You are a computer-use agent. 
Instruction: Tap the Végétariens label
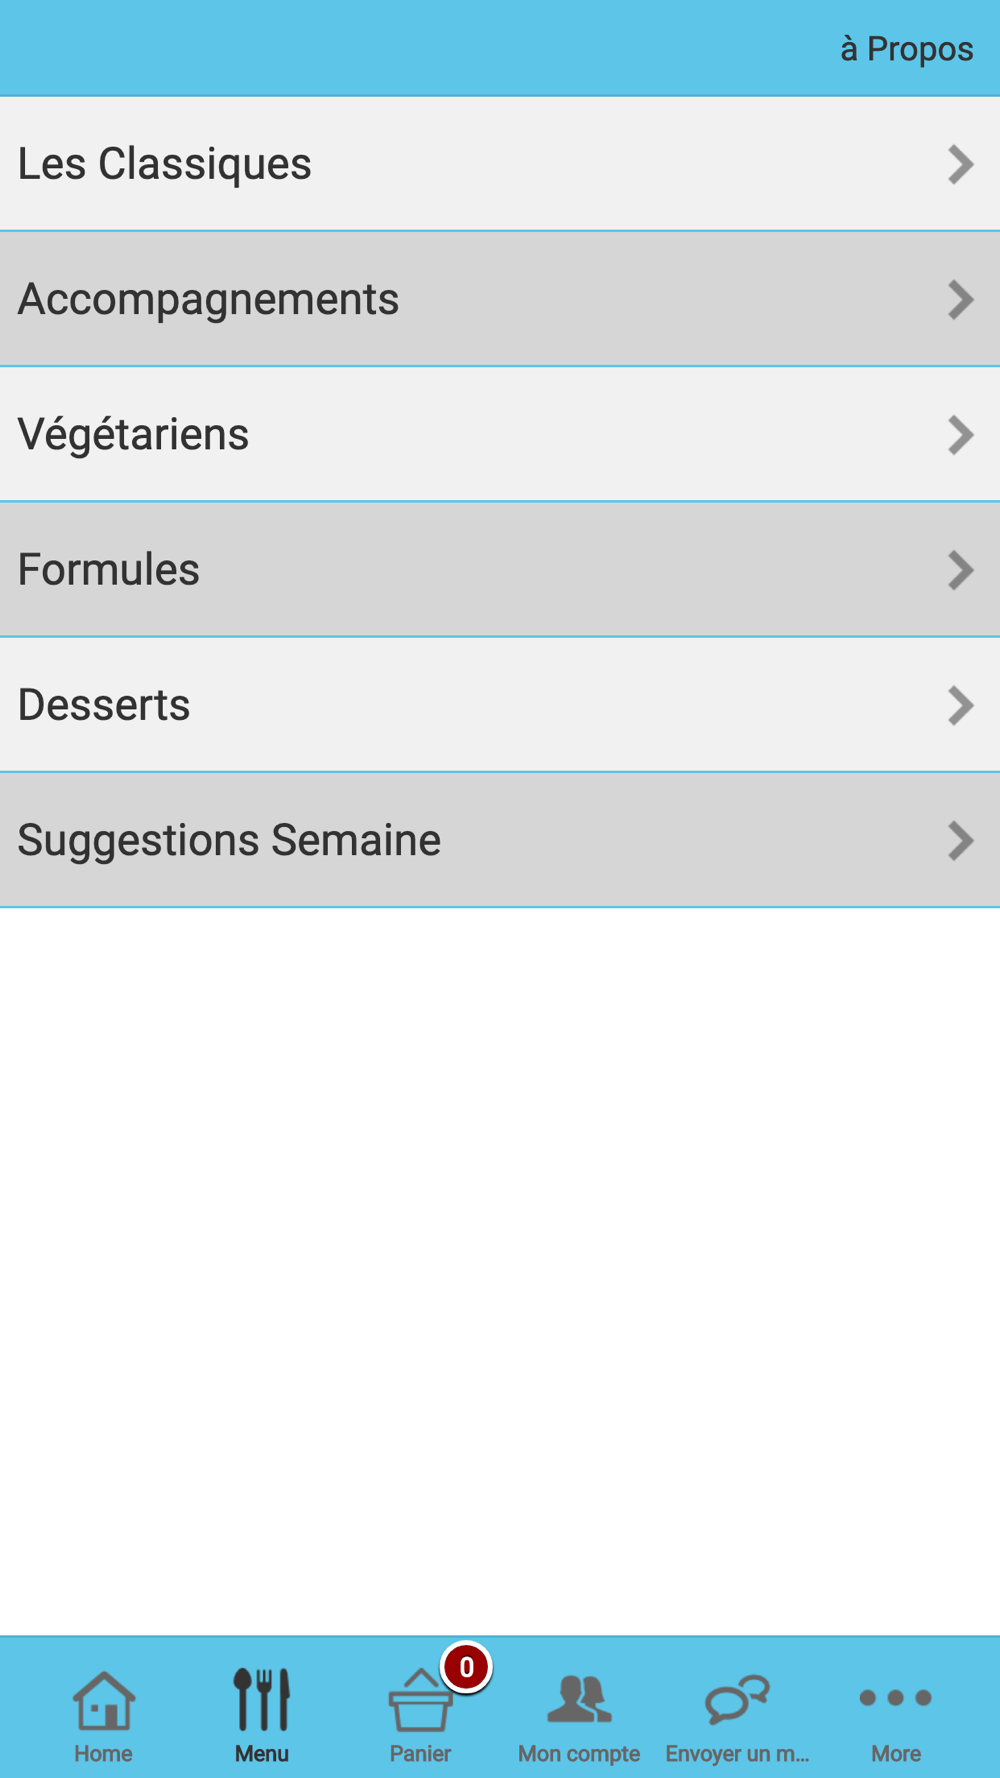tap(133, 435)
